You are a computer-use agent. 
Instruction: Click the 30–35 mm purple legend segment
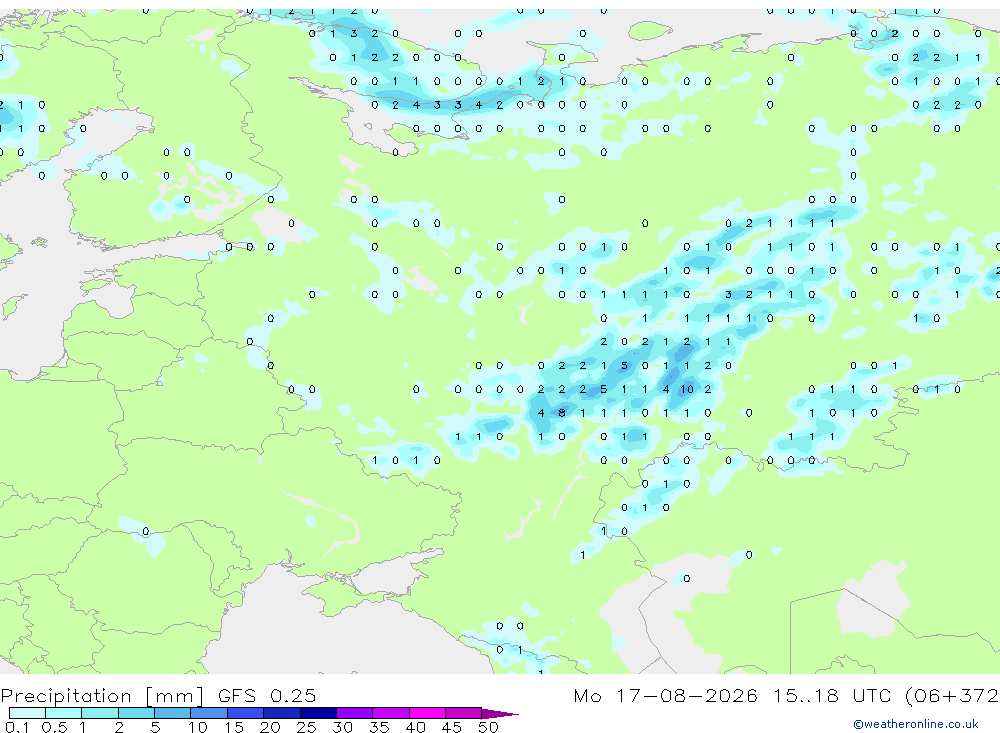355,713
